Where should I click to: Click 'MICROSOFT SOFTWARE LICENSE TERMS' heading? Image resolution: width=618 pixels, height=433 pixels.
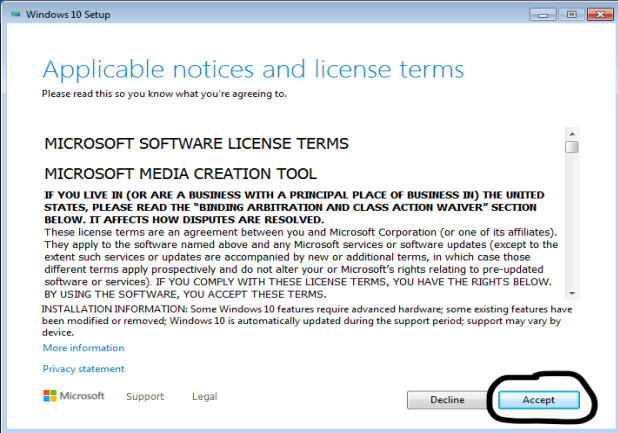(x=196, y=144)
